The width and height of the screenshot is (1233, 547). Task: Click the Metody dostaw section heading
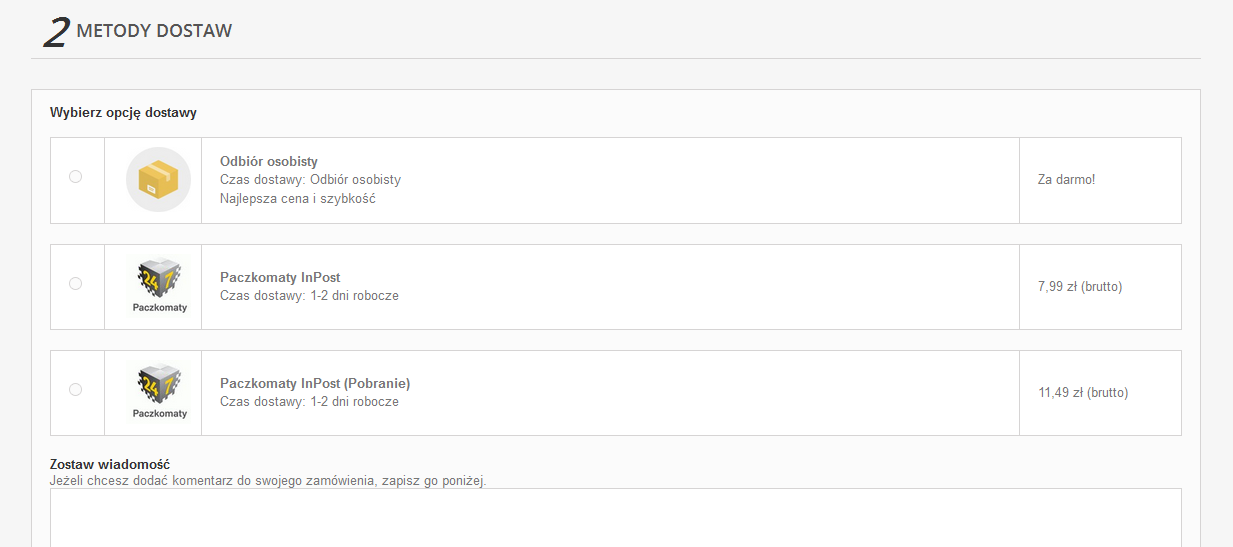coord(154,31)
